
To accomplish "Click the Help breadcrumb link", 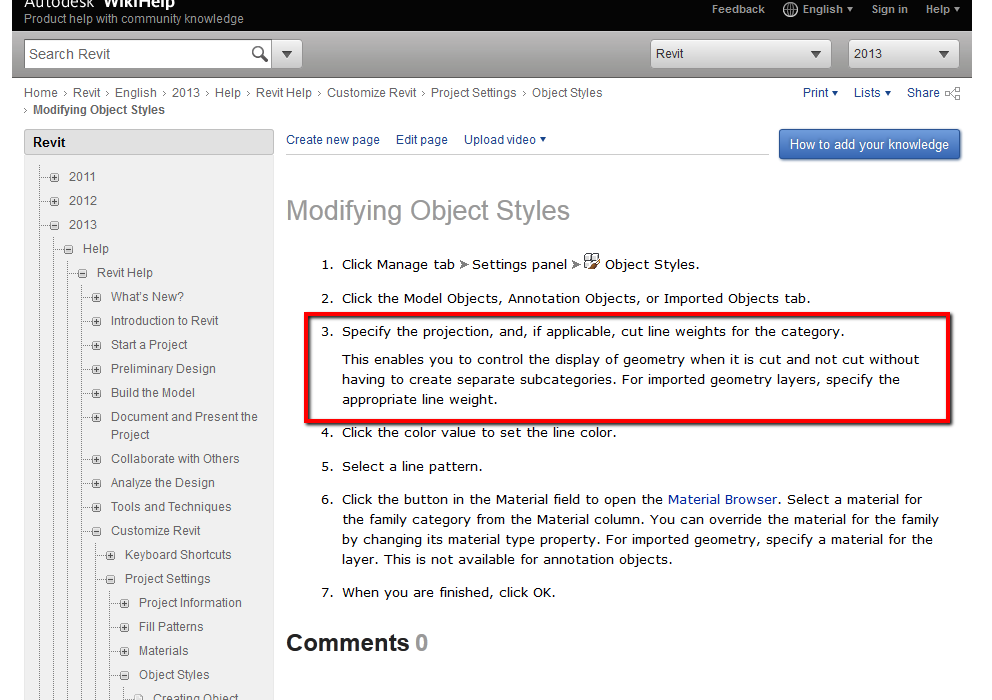I will (228, 93).
